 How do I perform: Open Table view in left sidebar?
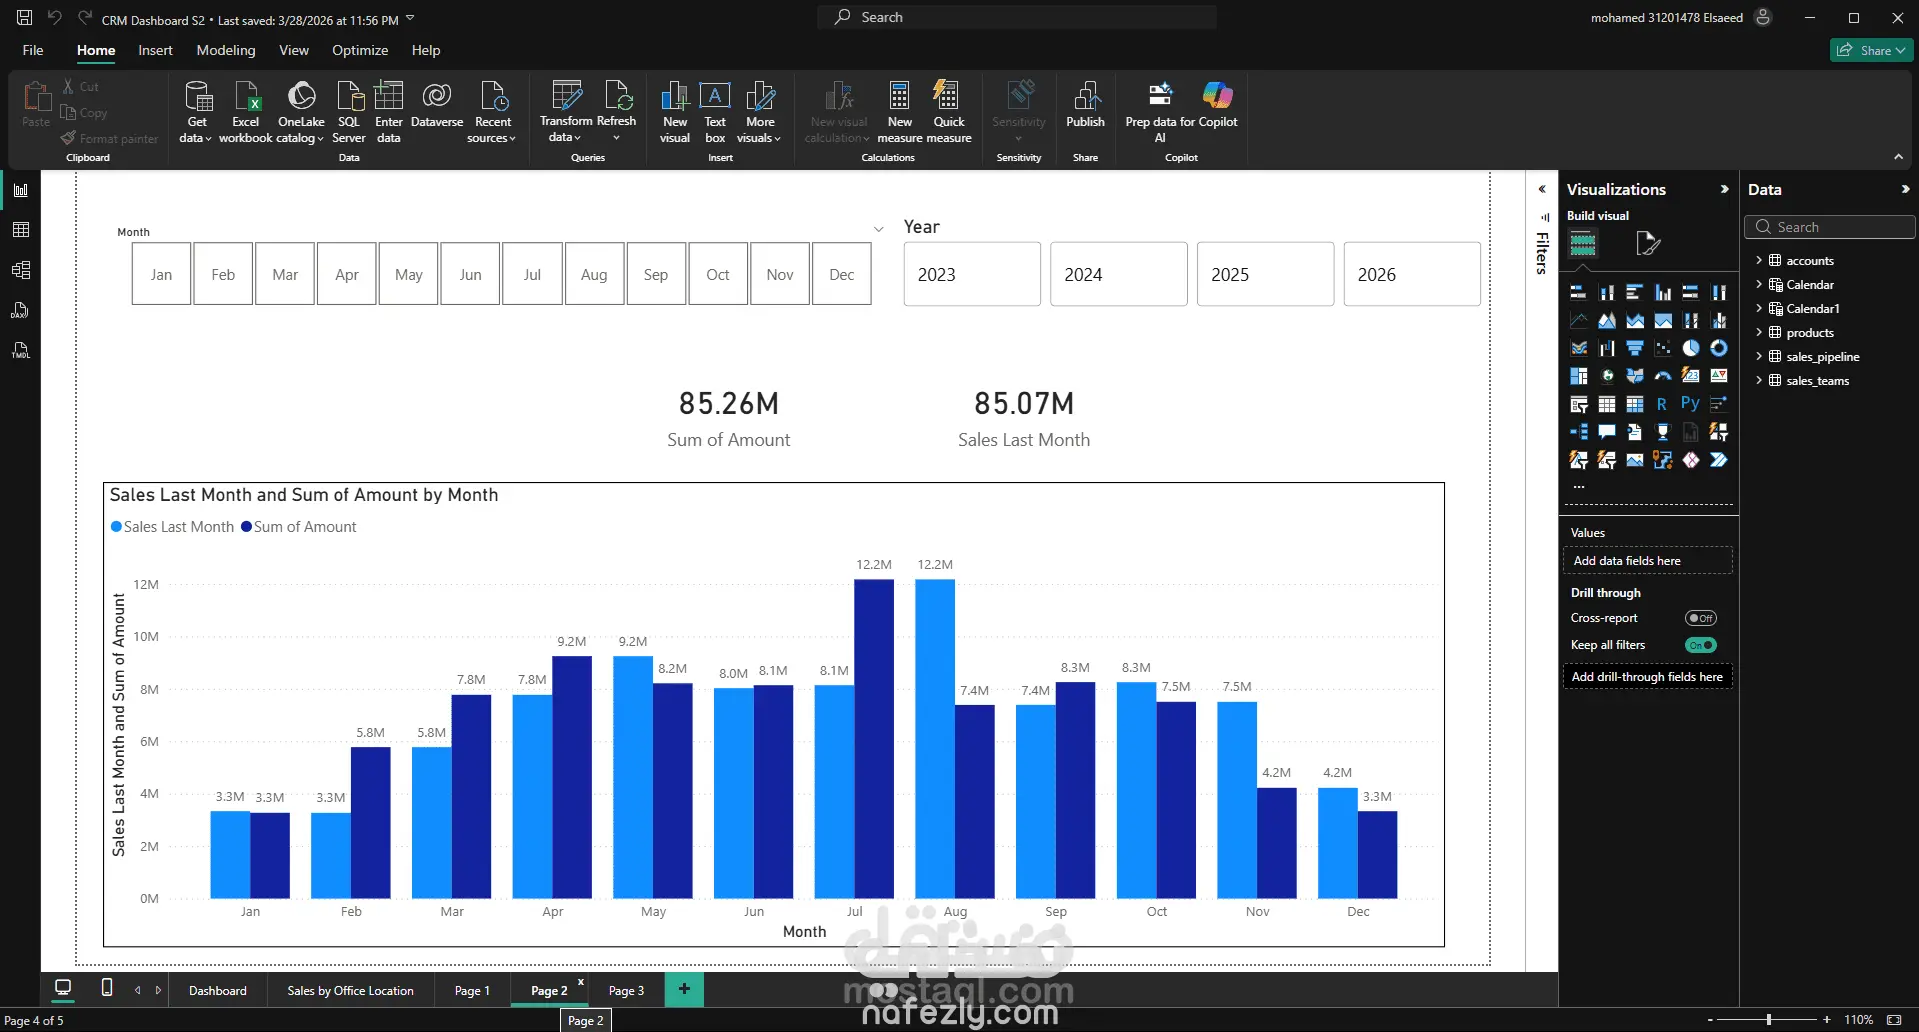pyautogui.click(x=21, y=230)
